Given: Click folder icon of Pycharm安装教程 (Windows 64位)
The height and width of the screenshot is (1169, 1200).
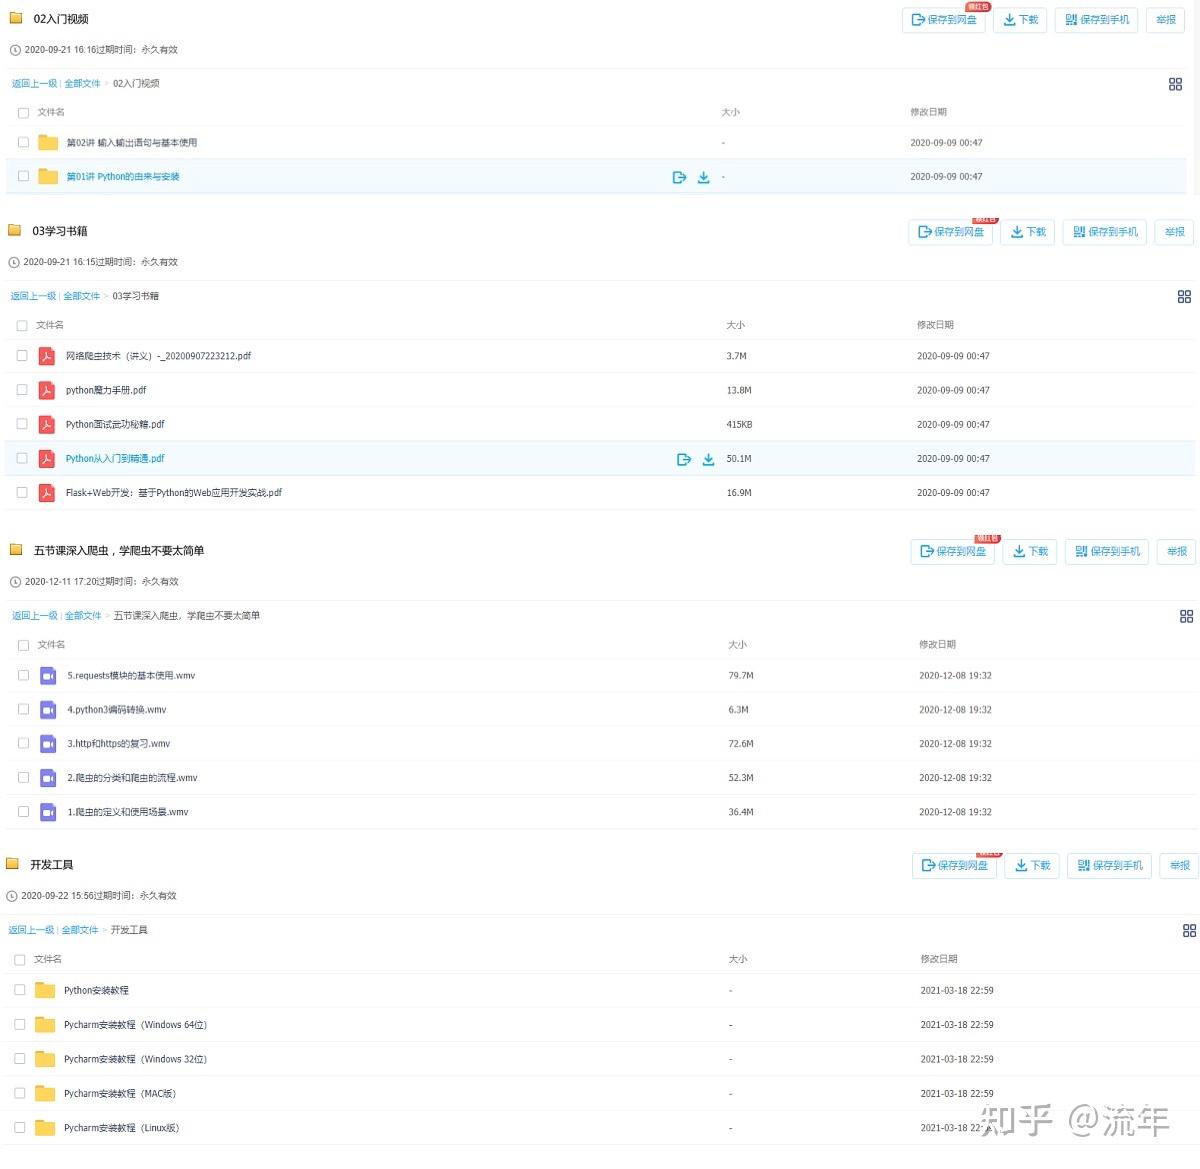Looking at the screenshot, I should [x=45, y=1025].
